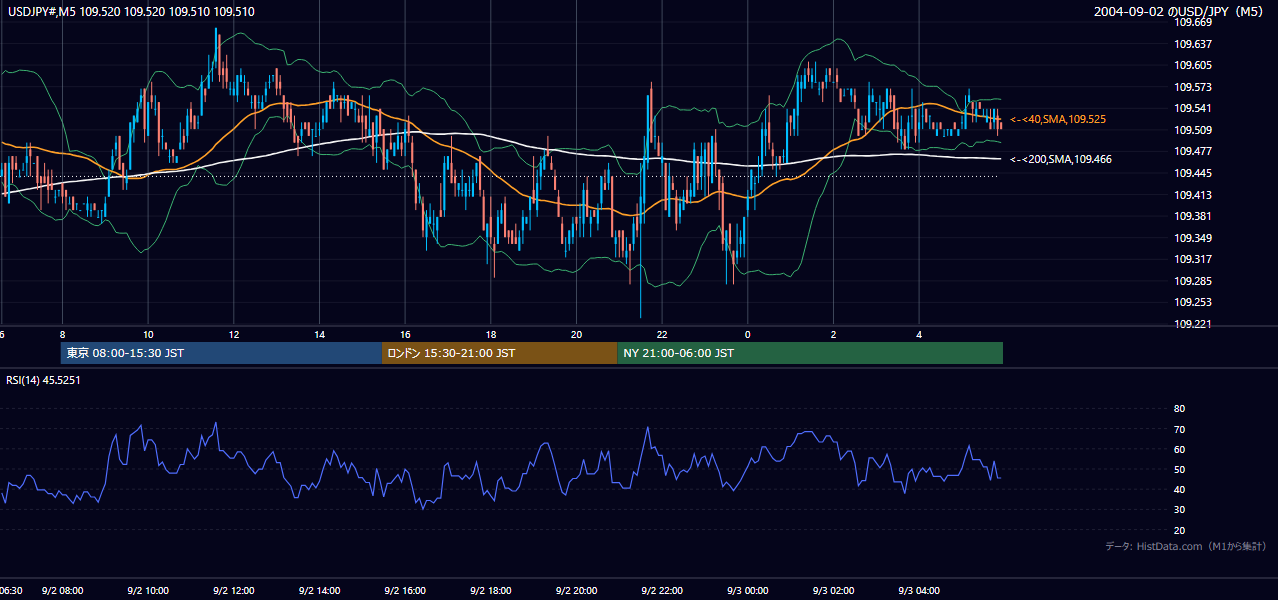This screenshot has height=600, width=1278.
Task: Click price axis value 109.541
Action: [x=1193, y=108]
